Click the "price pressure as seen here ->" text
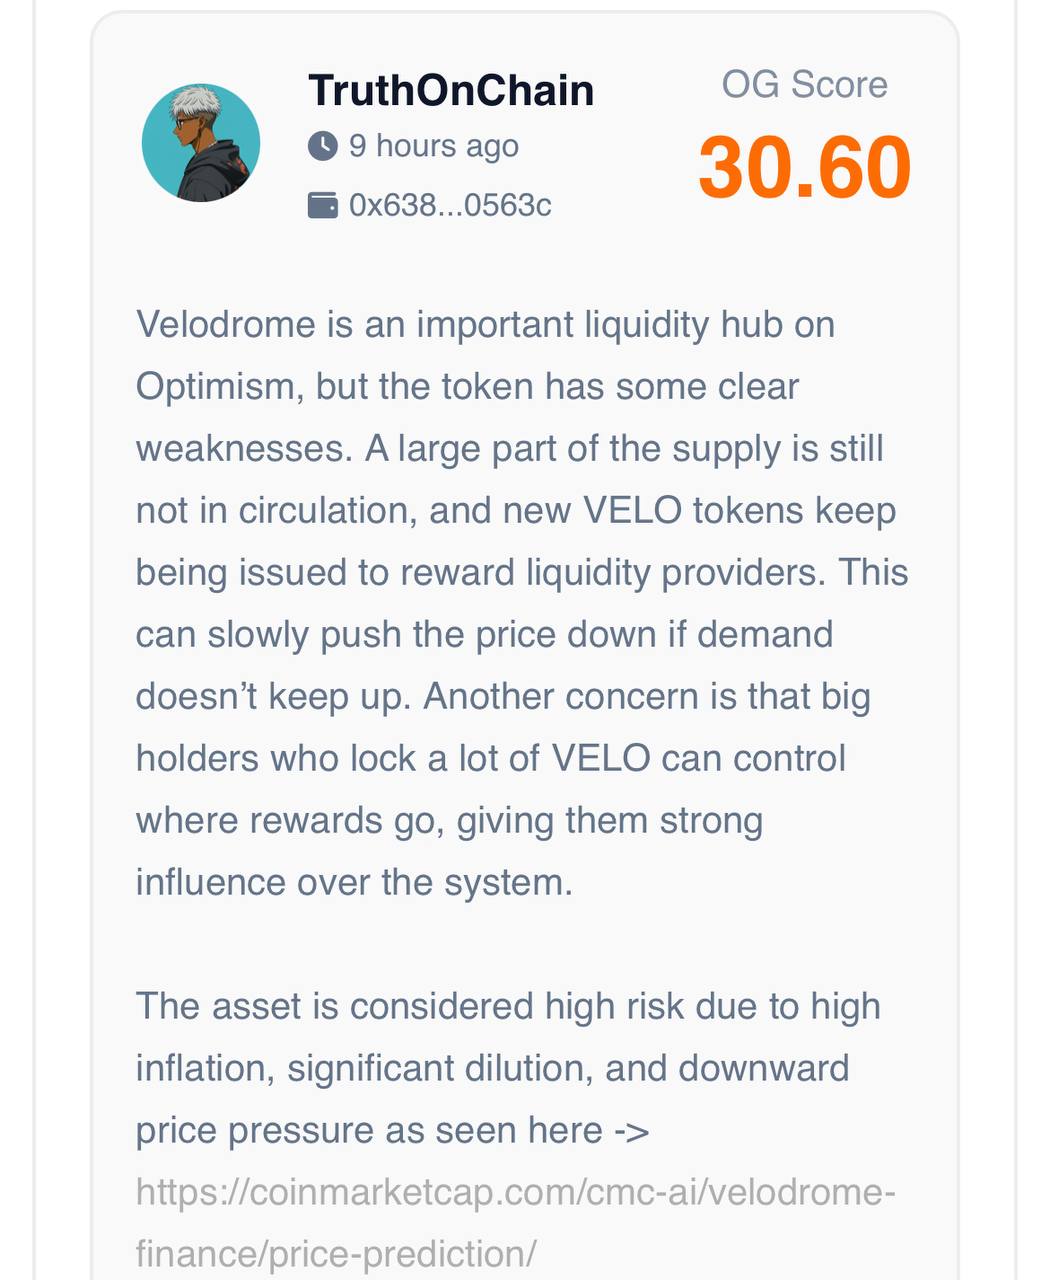Image resolution: width=1050 pixels, height=1280 pixels. [392, 1131]
